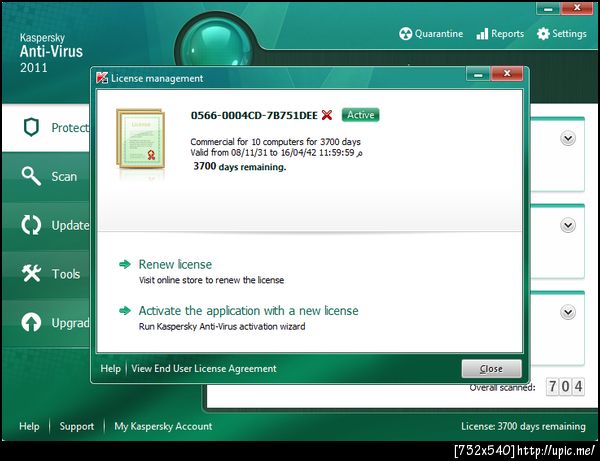Image resolution: width=600 pixels, height=461 pixels.
Task: View End User License Agreement
Action: pyautogui.click(x=204, y=368)
